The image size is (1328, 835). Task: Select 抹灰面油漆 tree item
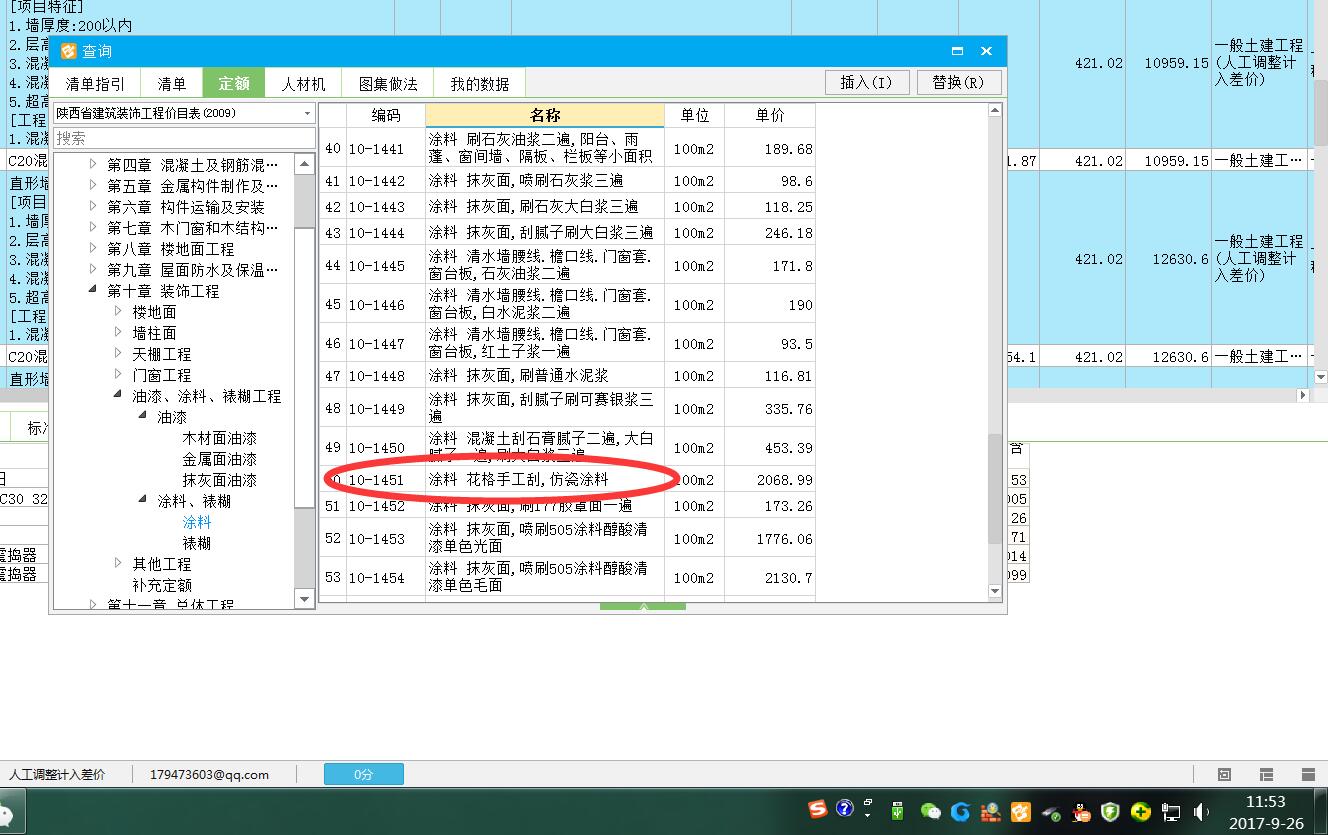coord(219,480)
